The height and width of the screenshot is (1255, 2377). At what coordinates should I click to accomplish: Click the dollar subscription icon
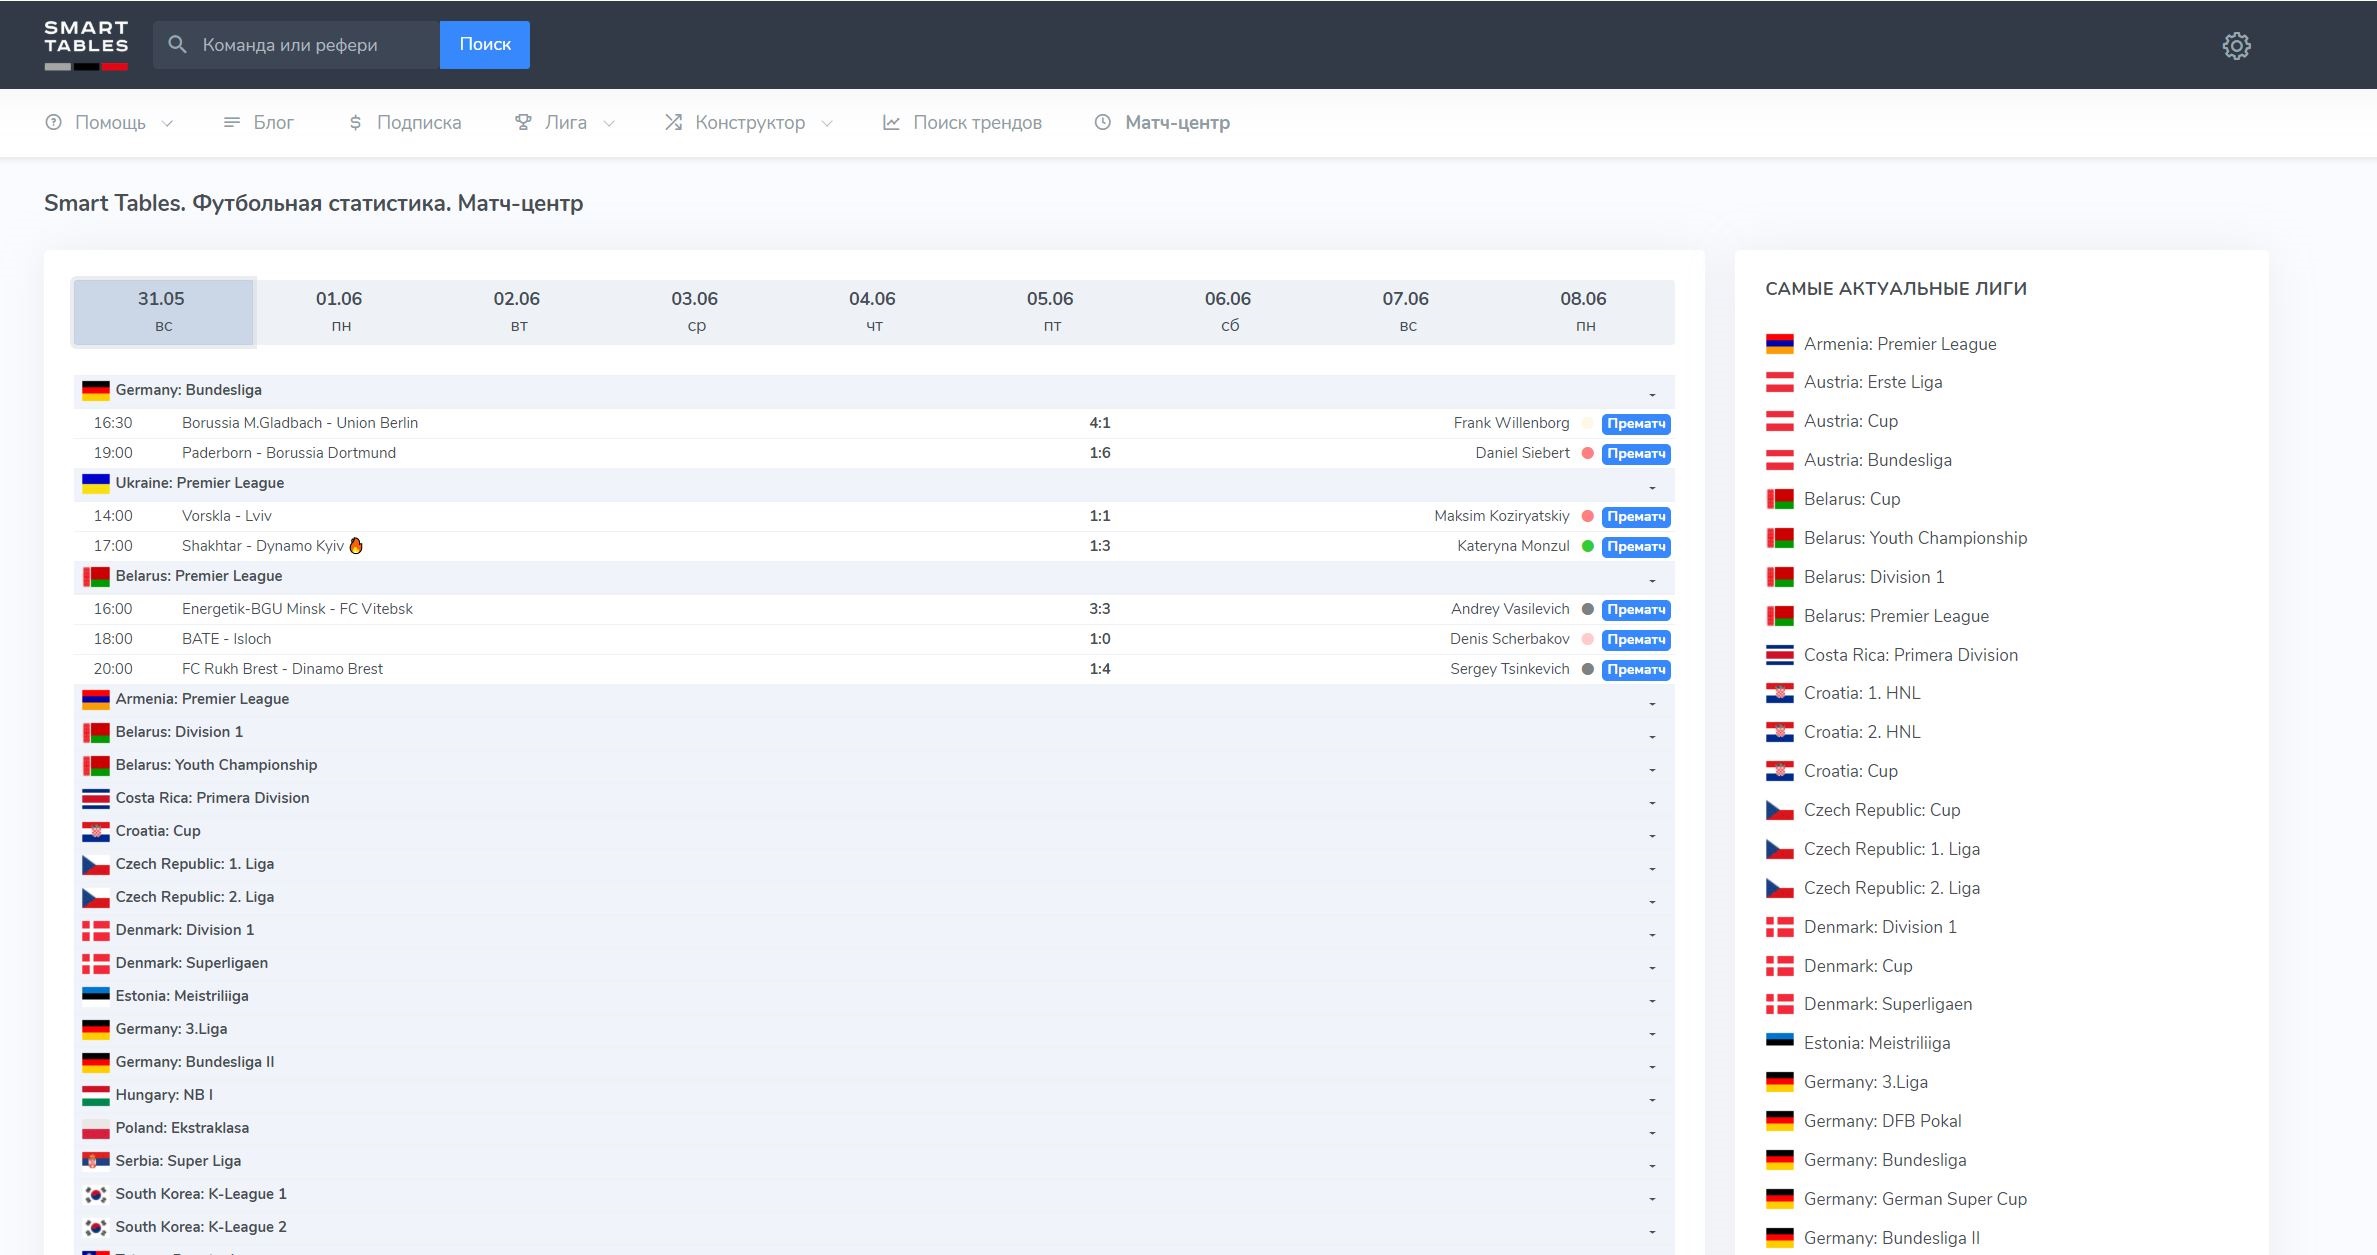point(355,122)
